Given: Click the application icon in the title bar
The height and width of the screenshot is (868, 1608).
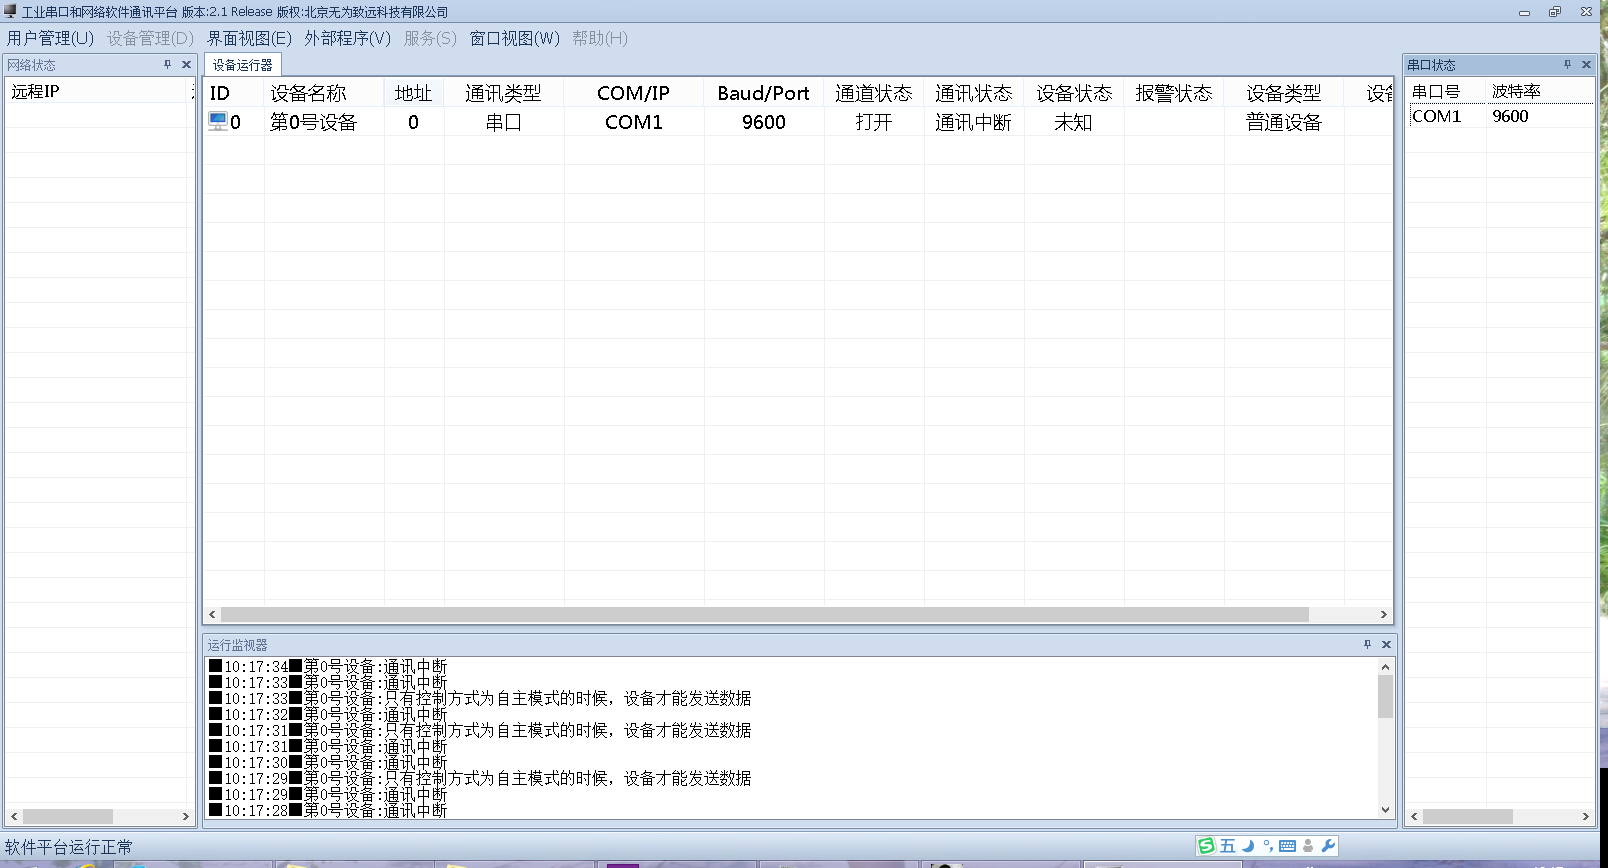Looking at the screenshot, I should click(10, 11).
